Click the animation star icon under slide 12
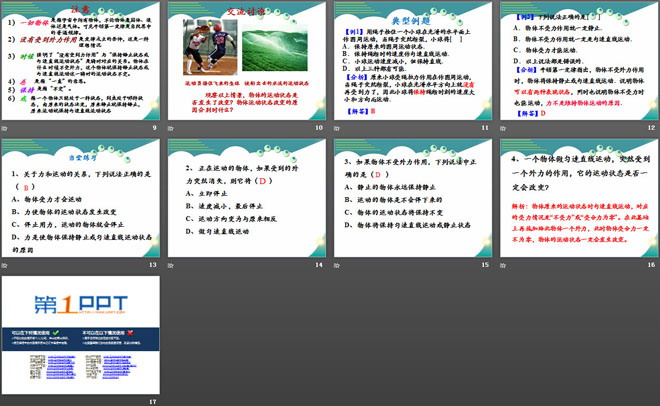The height and width of the screenshot is (406, 660). [503, 128]
